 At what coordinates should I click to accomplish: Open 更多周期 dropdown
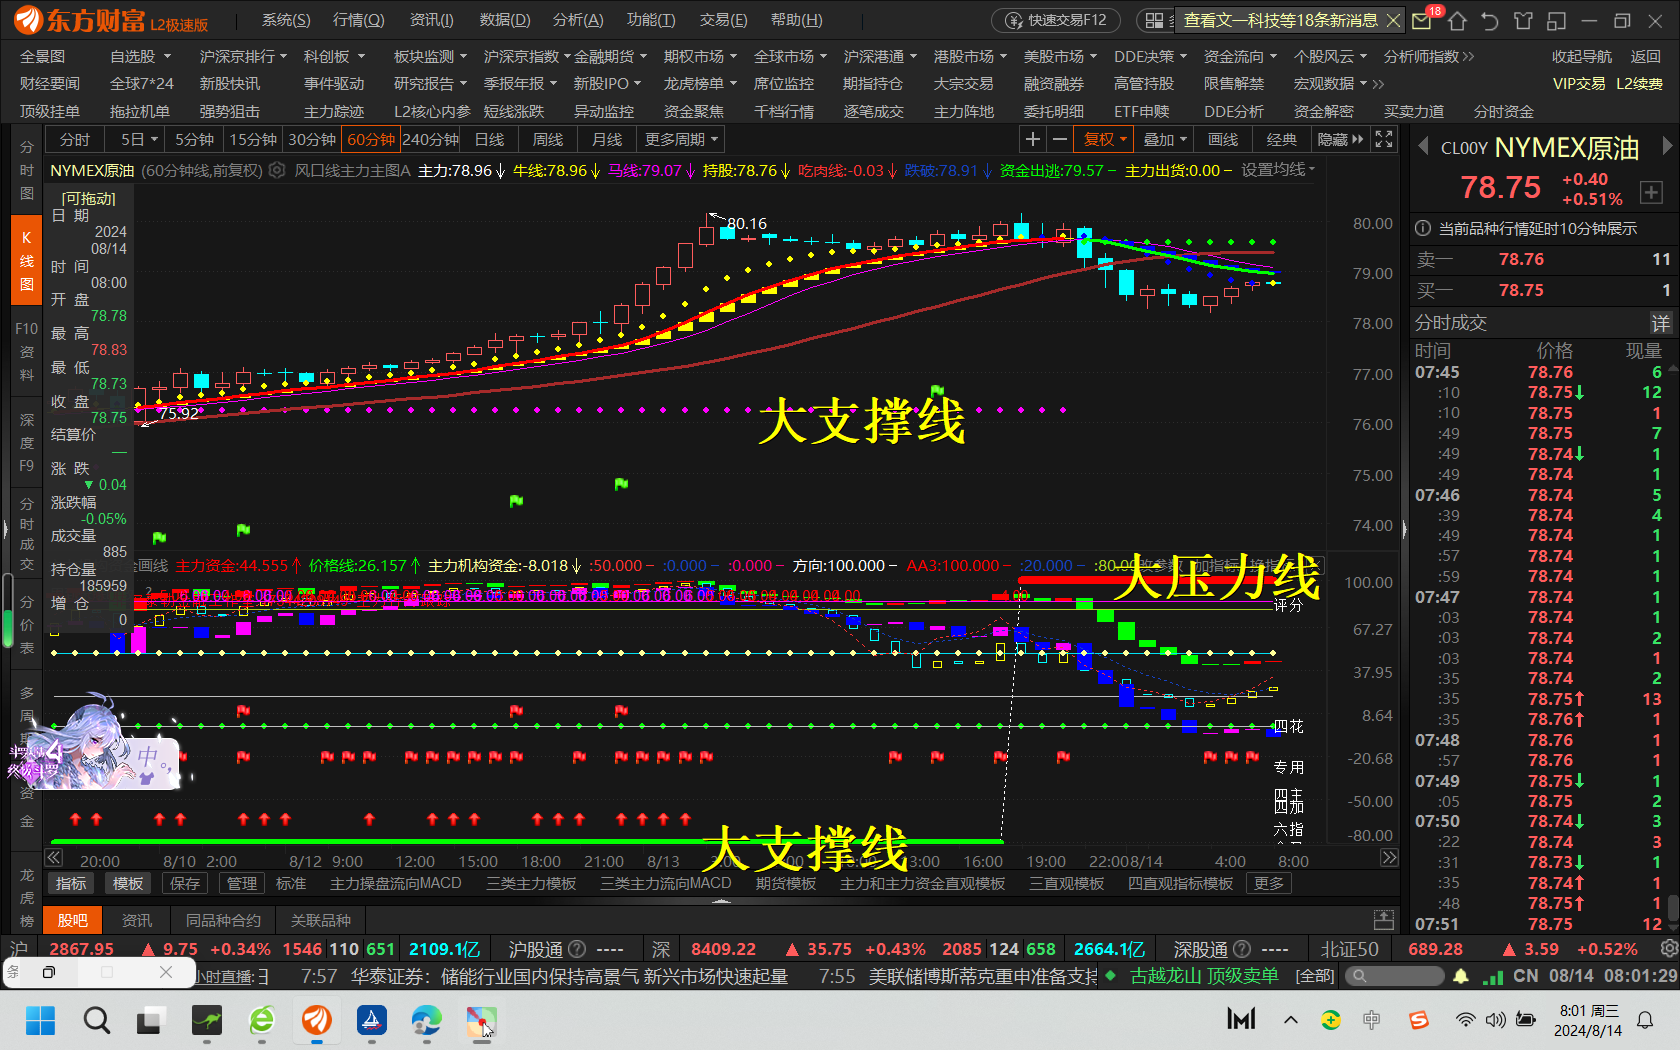(680, 139)
